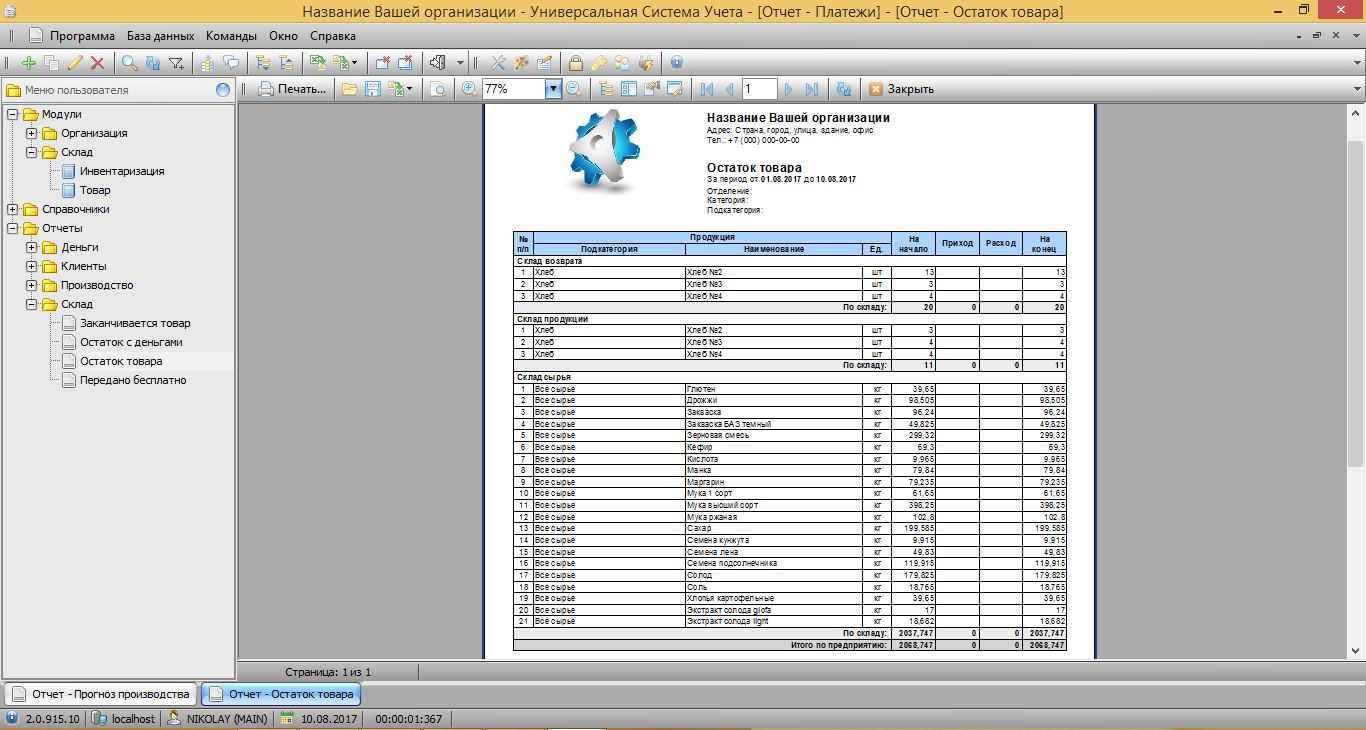Click the golden key icon
Screen dimensions: 1366x730
point(599,63)
